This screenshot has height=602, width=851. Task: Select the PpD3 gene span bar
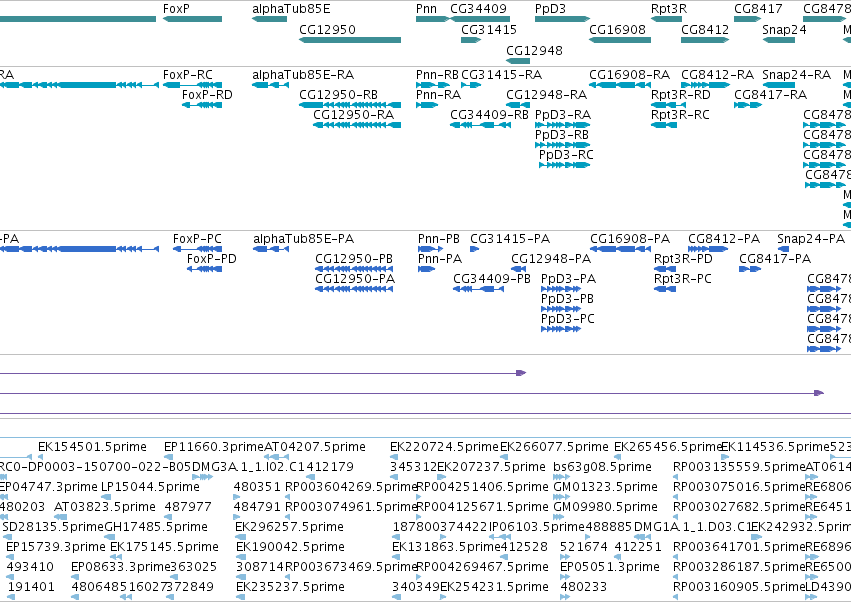[x=562, y=19]
